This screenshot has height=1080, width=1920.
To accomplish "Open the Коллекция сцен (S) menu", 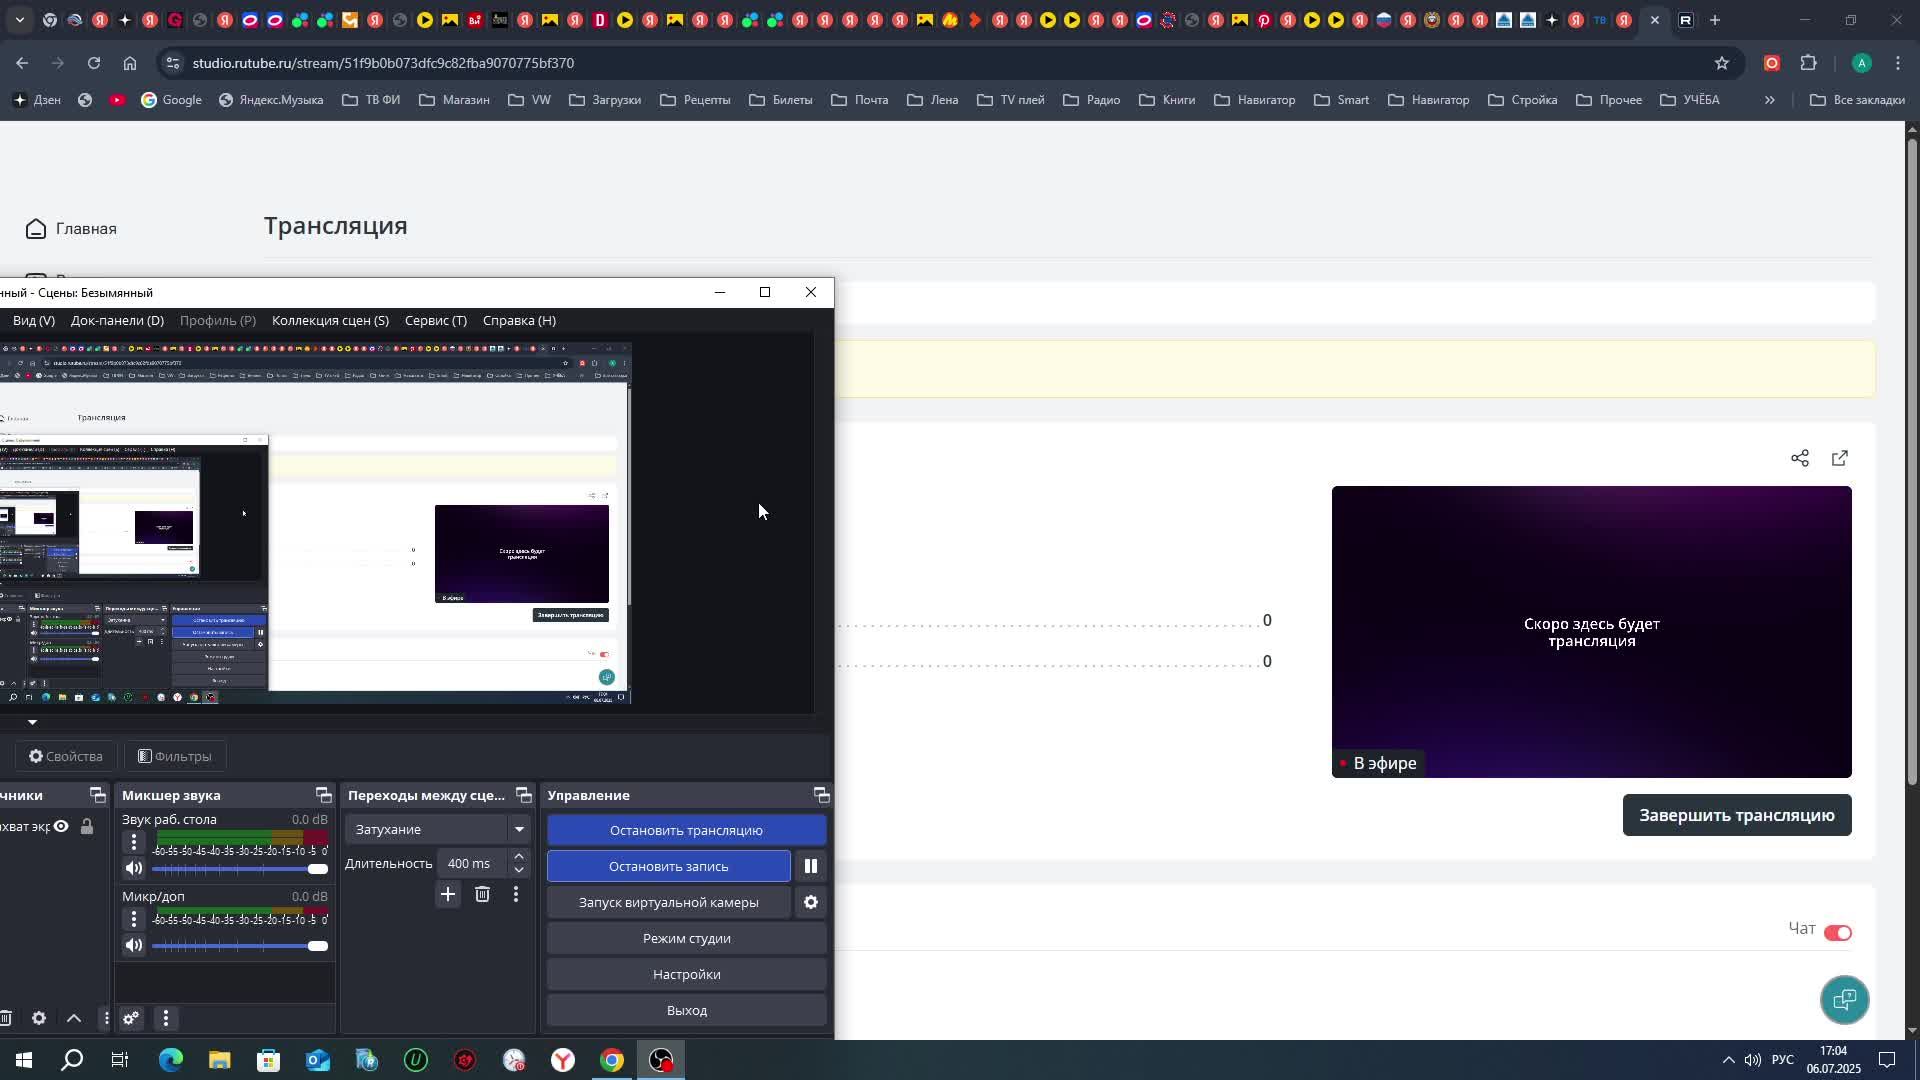I will [x=330, y=321].
